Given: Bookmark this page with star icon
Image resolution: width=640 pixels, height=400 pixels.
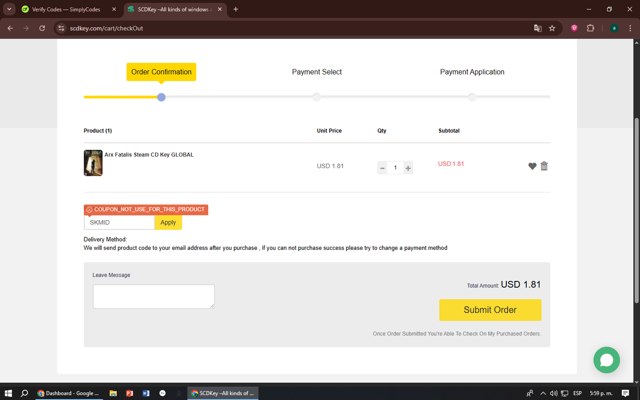Looking at the screenshot, I should (x=552, y=28).
